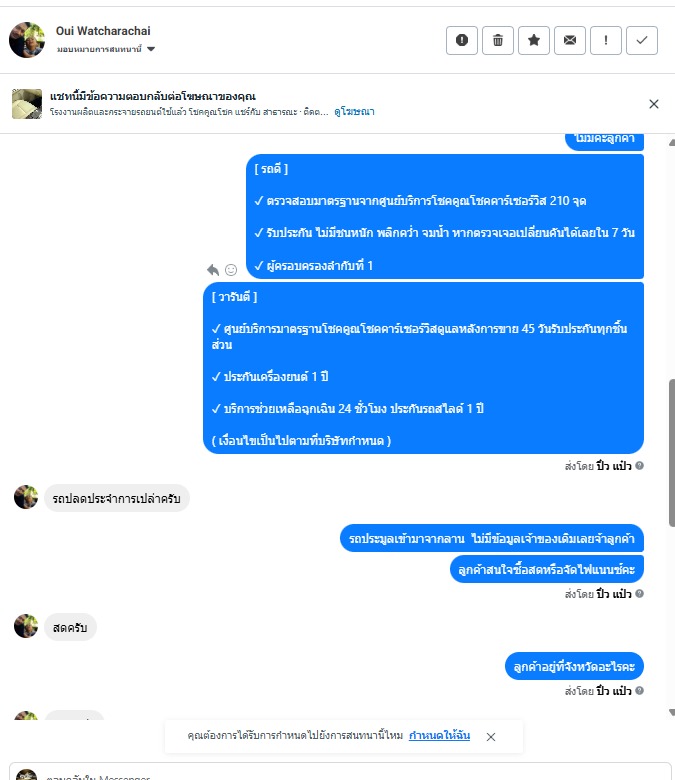The width and height of the screenshot is (675, 780).
Task: Close the assignment prompt notification
Action: point(491,737)
